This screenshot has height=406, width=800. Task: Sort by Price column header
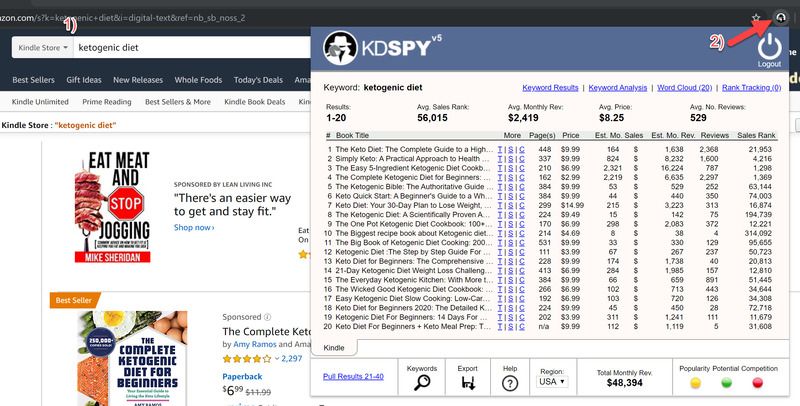570,135
